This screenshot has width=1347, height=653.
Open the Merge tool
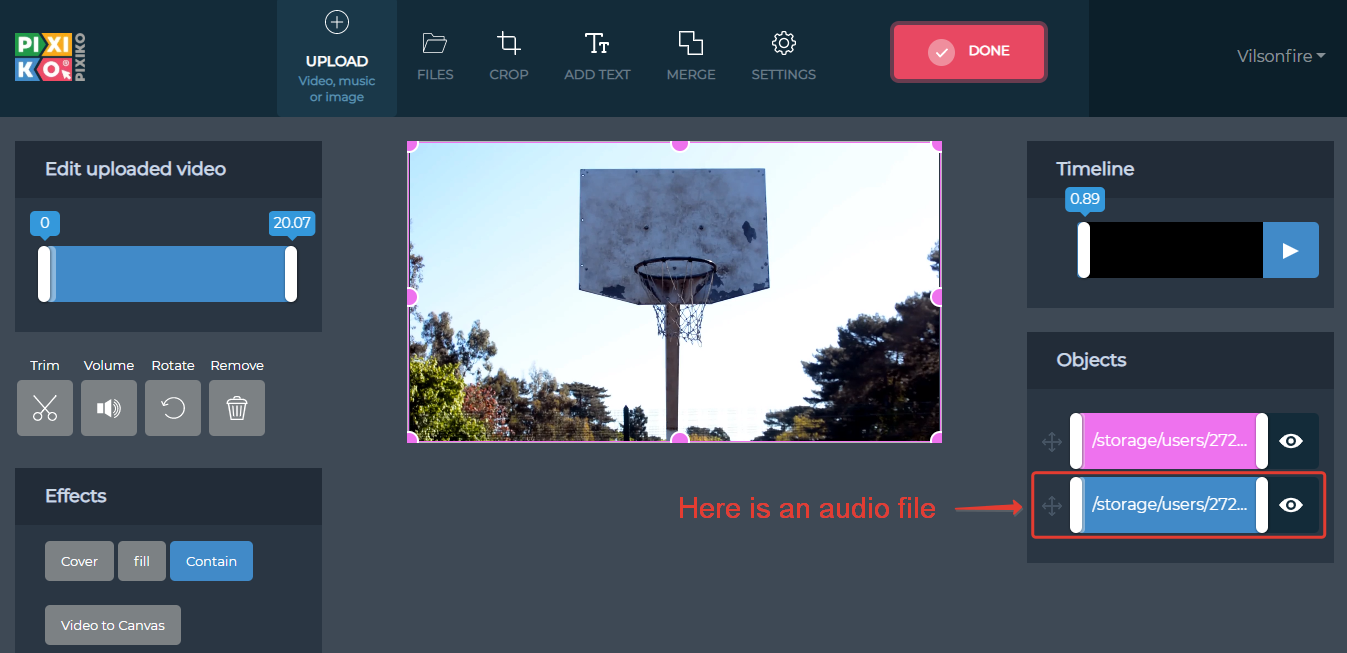(691, 57)
